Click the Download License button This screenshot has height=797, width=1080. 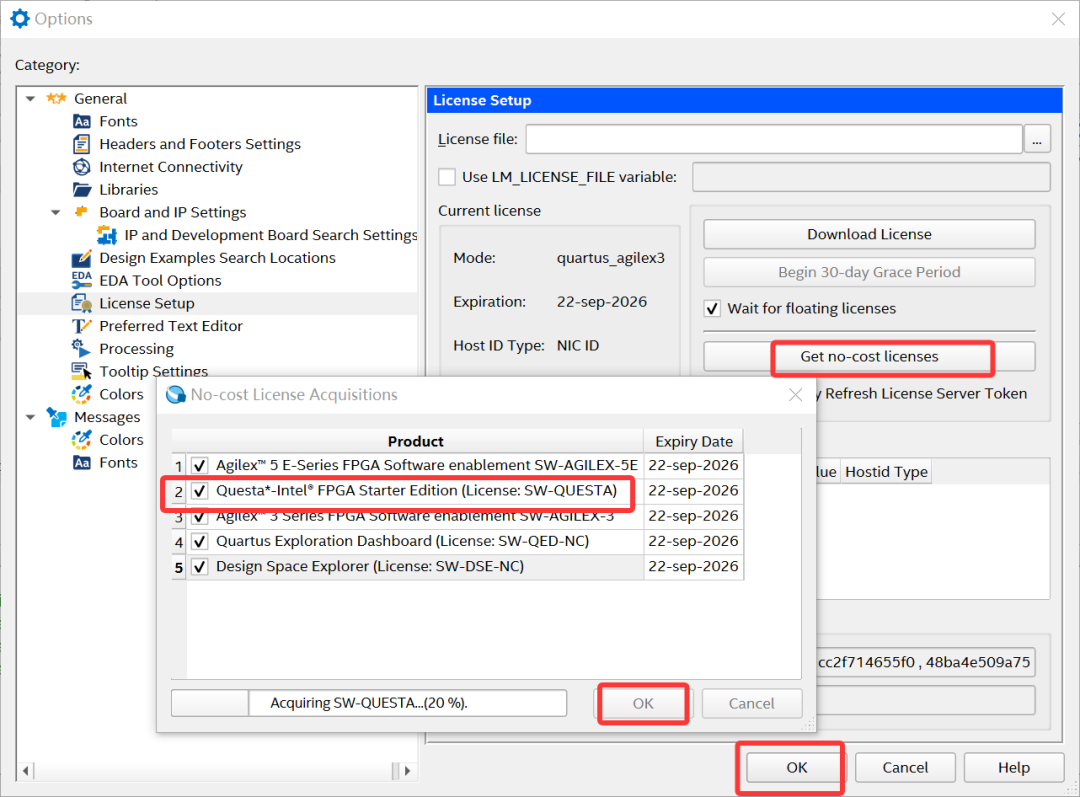pyautogui.click(x=869, y=234)
